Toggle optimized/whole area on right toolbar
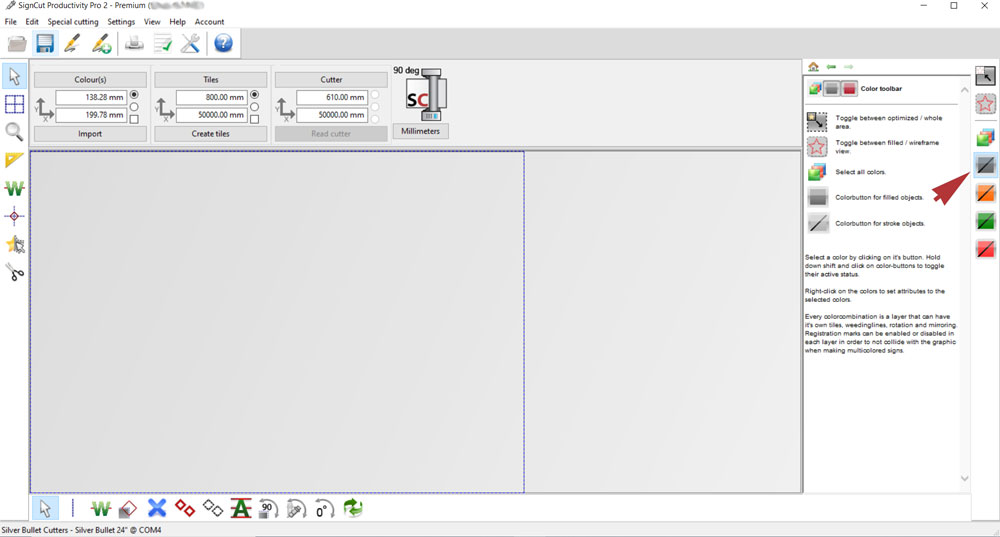 [x=985, y=76]
